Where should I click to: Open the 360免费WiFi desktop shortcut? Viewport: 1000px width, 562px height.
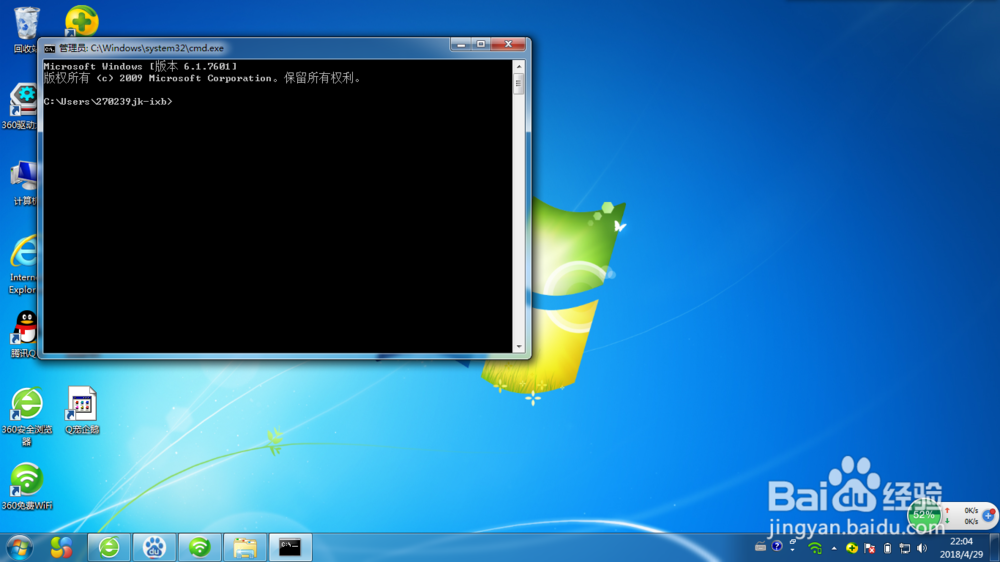click(27, 486)
